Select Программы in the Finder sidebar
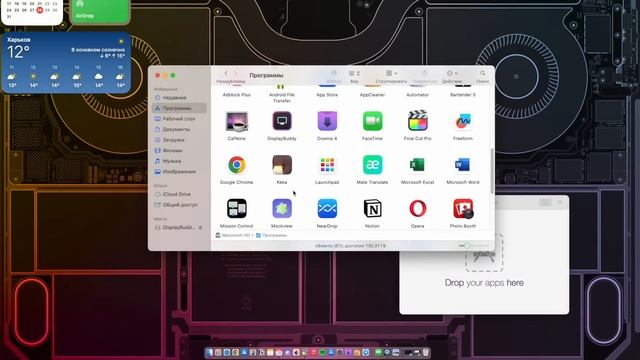Image resolution: width=640 pixels, height=360 pixels. (x=179, y=108)
